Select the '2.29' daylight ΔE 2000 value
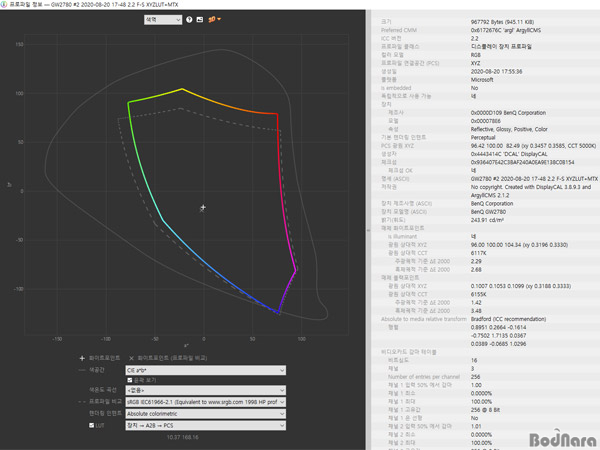 coord(476,261)
